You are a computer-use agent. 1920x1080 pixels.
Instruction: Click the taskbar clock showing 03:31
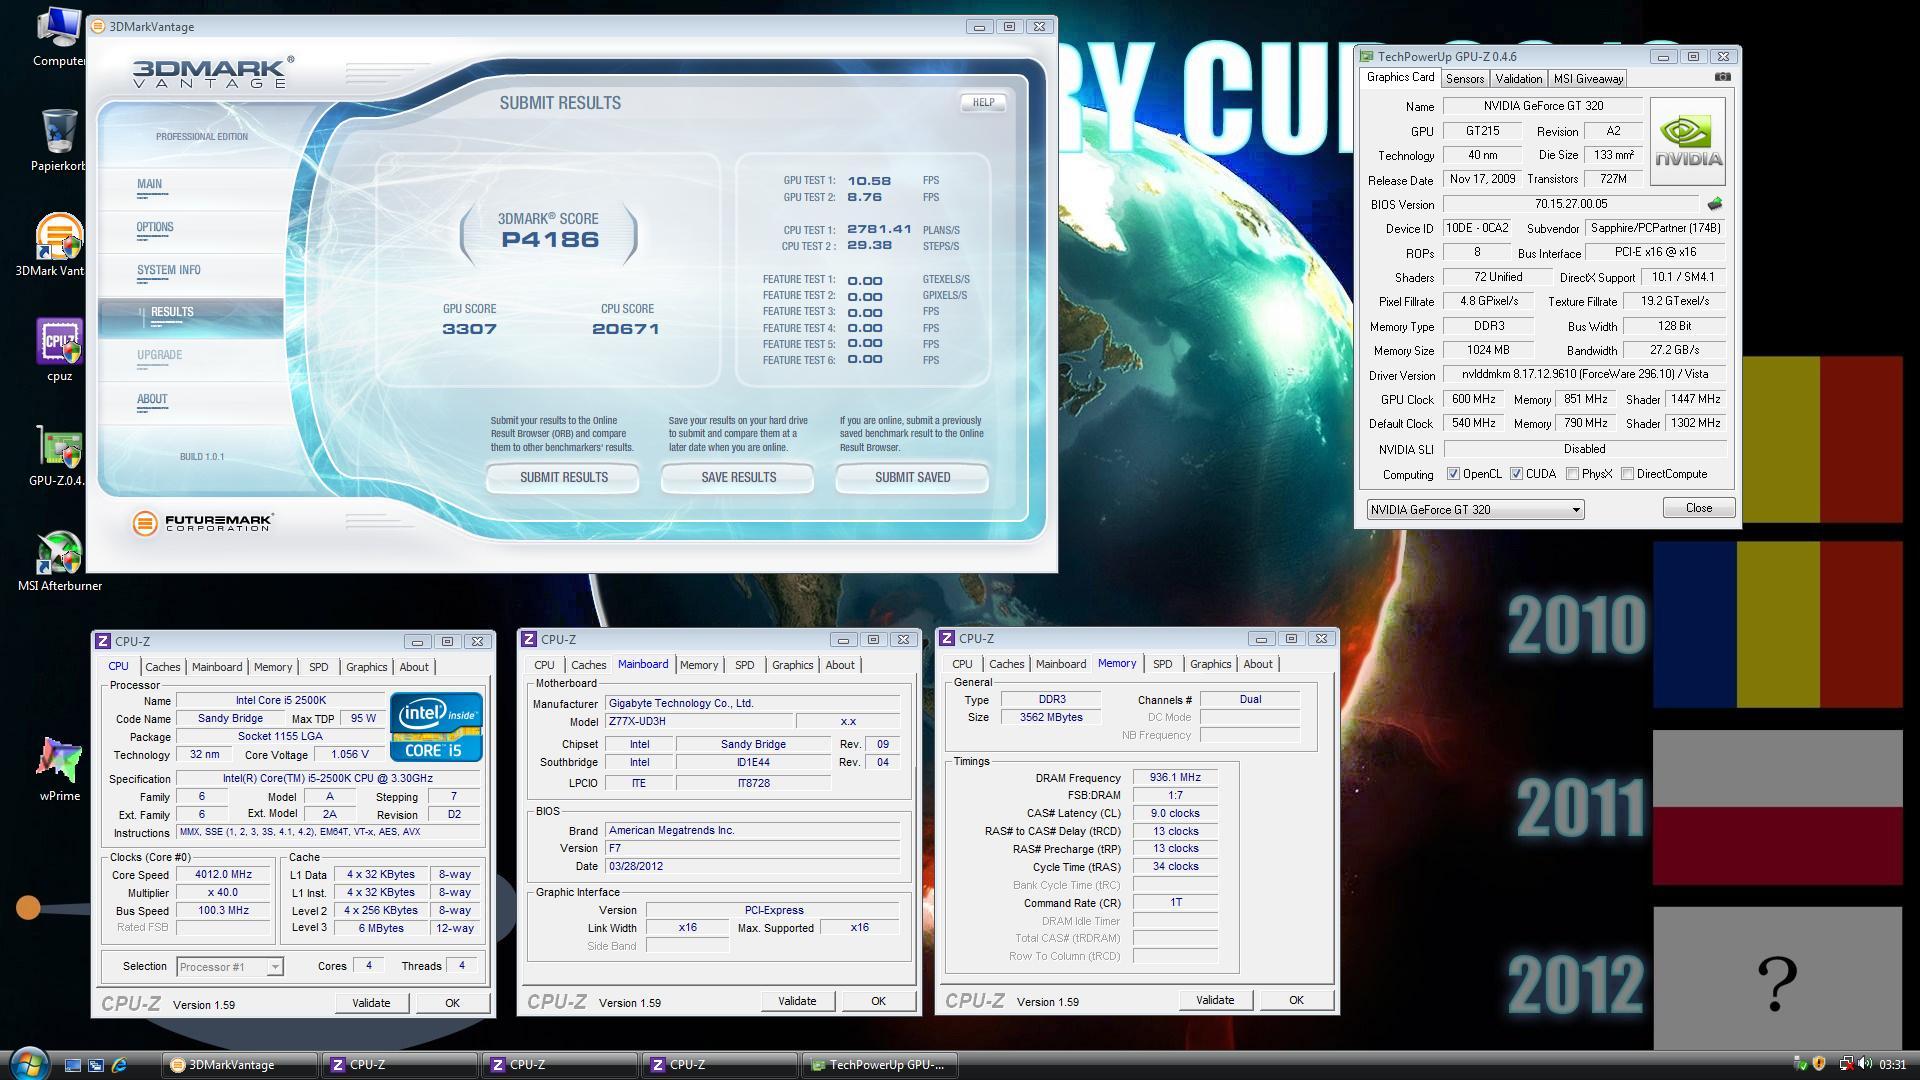click(x=1892, y=1065)
